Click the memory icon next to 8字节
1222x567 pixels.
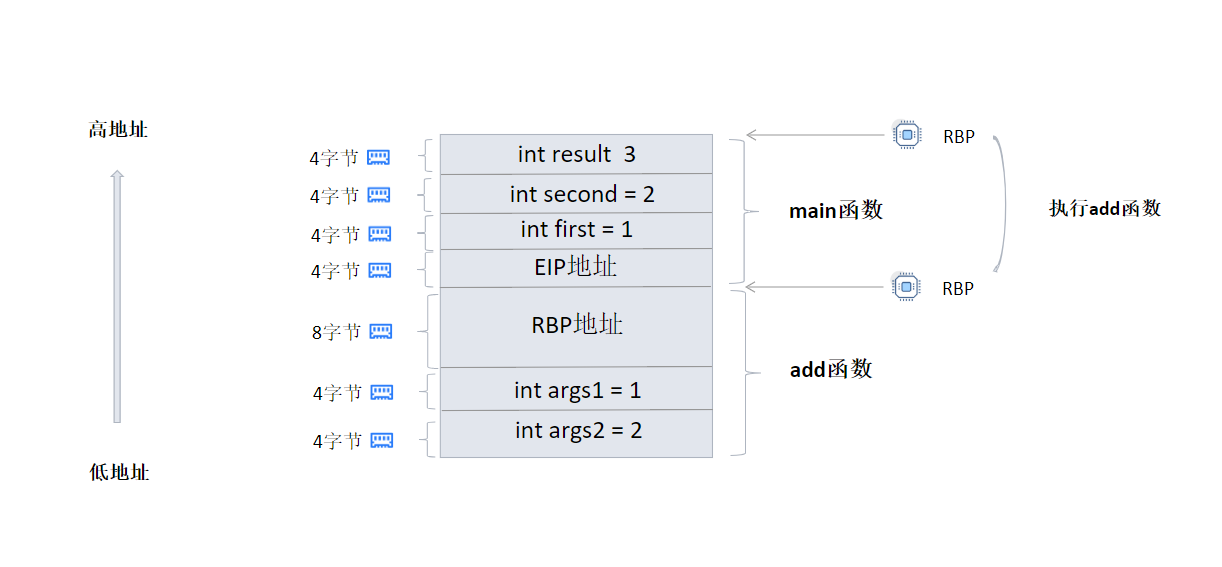pos(380,331)
